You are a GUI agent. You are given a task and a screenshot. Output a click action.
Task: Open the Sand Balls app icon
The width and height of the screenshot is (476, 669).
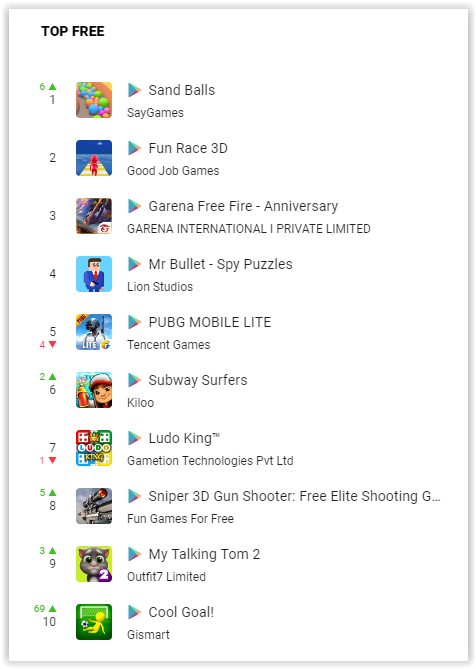94,100
